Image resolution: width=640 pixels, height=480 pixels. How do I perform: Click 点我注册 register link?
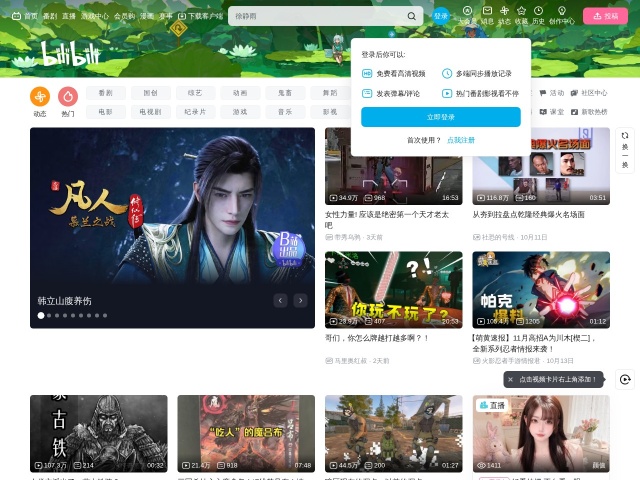pos(461,140)
